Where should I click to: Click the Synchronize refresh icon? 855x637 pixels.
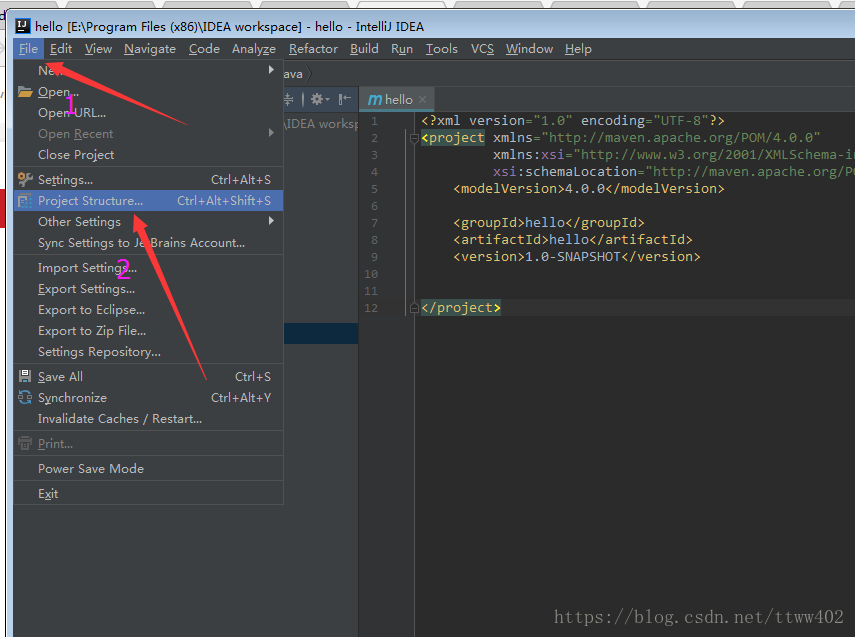25,397
